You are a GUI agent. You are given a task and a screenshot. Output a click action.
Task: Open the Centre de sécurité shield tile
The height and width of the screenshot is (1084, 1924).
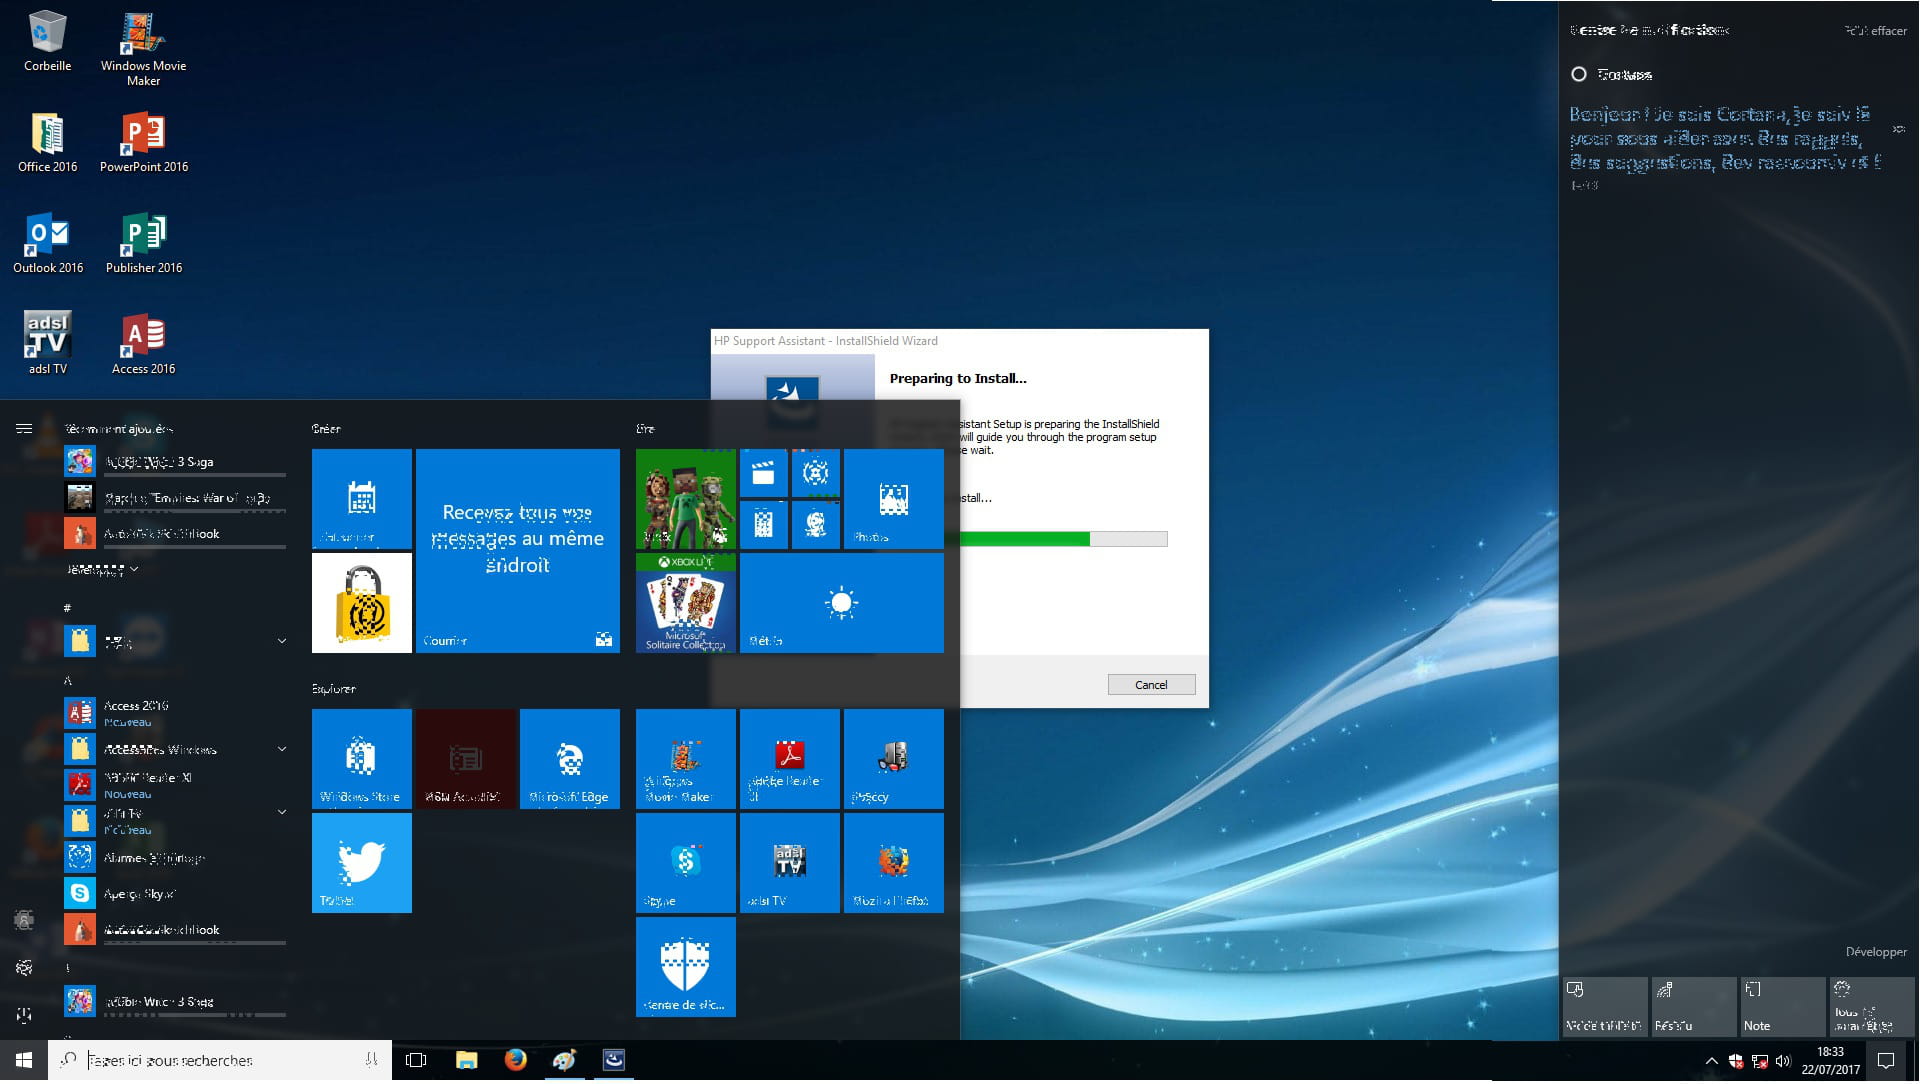click(686, 968)
